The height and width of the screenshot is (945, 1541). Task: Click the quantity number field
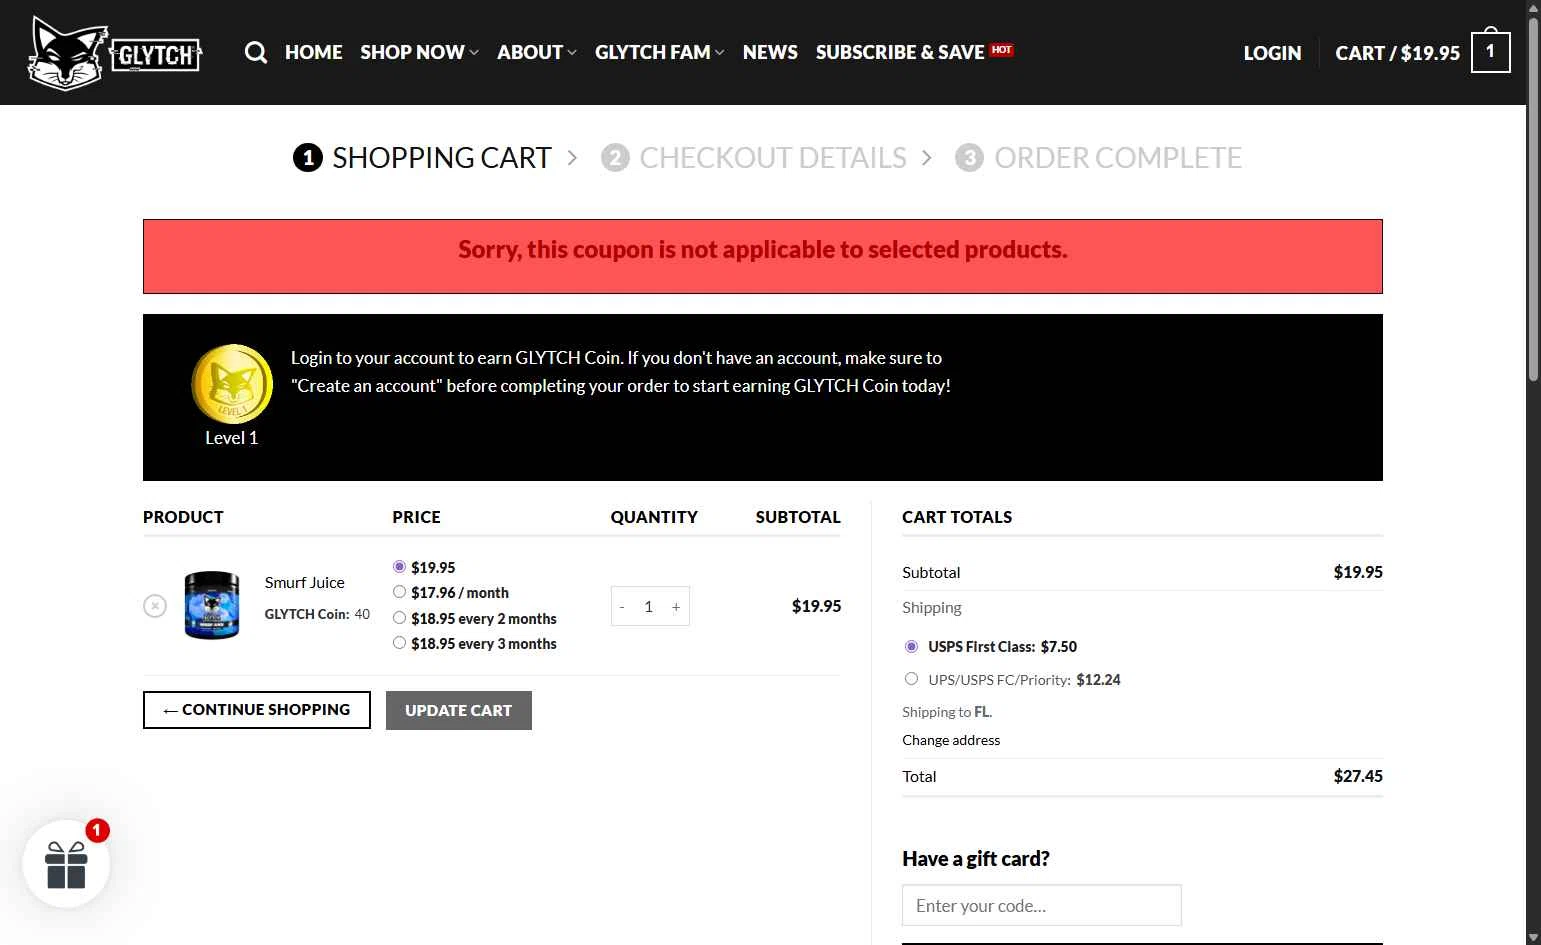(648, 607)
